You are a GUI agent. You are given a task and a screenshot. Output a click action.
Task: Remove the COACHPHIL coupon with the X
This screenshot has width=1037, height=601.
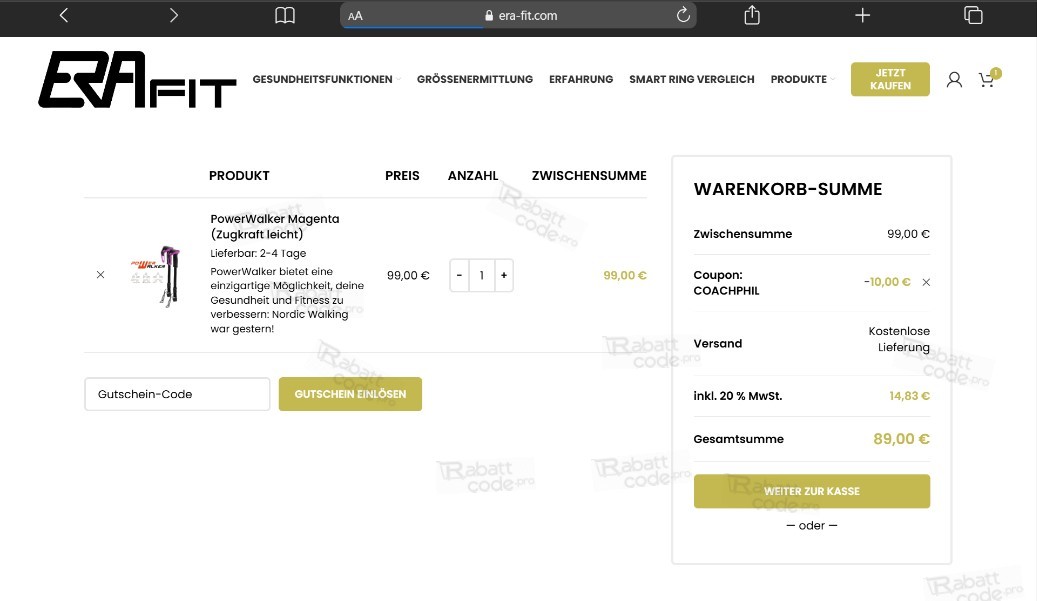(926, 282)
